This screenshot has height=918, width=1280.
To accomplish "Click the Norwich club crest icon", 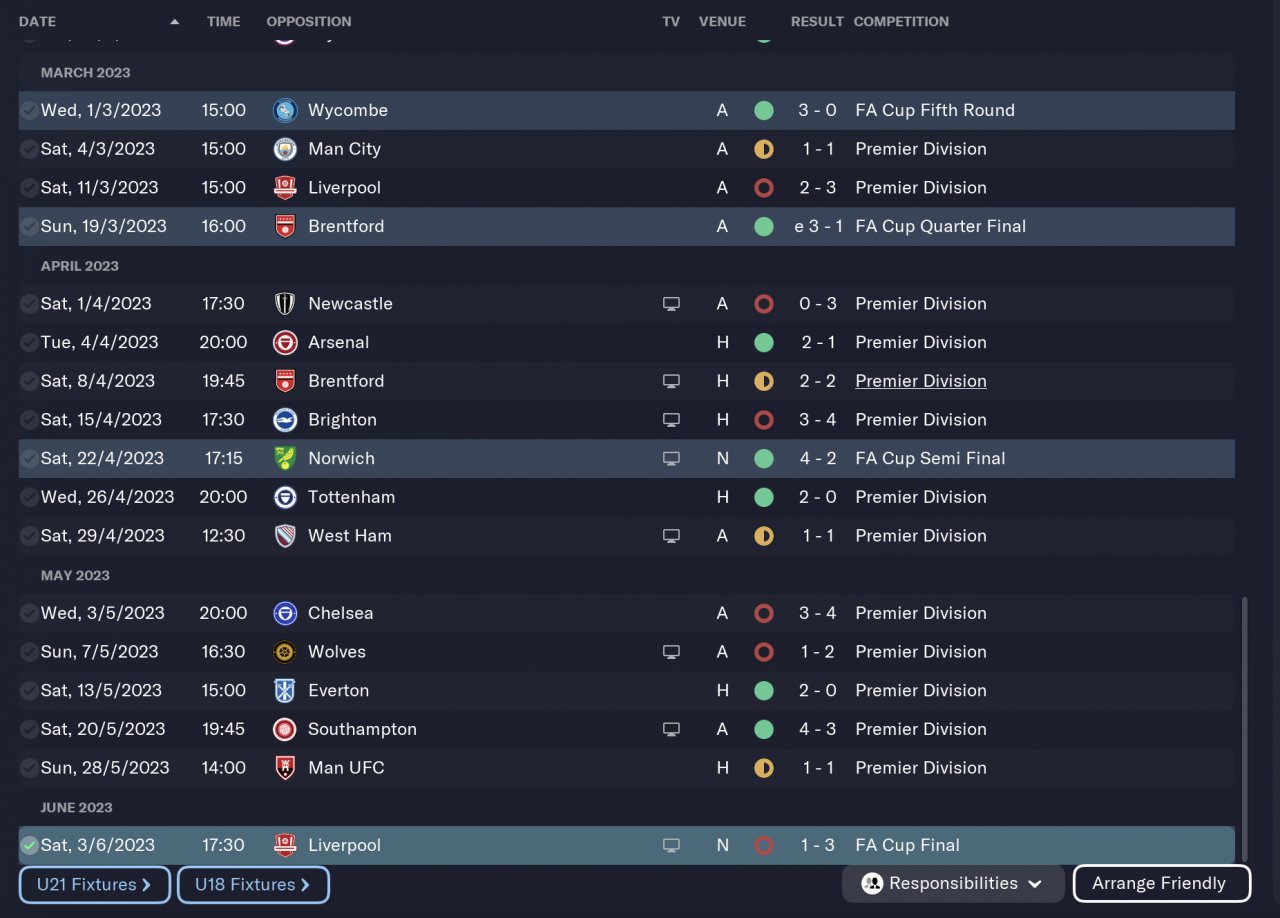I will pyautogui.click(x=285, y=459).
